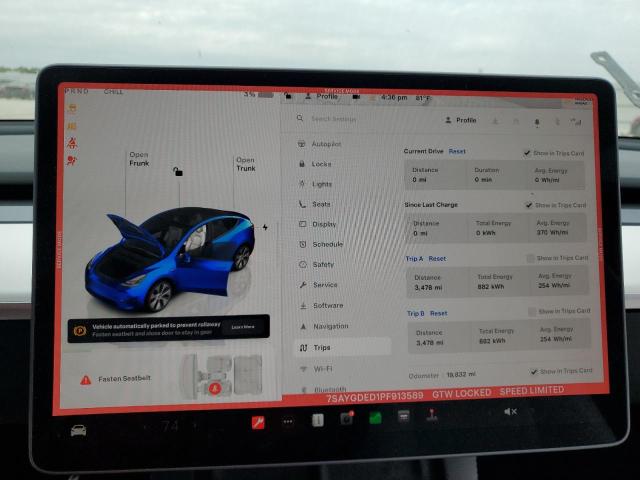Reset the Current Drive trip
640x480 pixels.
pyautogui.click(x=457, y=151)
